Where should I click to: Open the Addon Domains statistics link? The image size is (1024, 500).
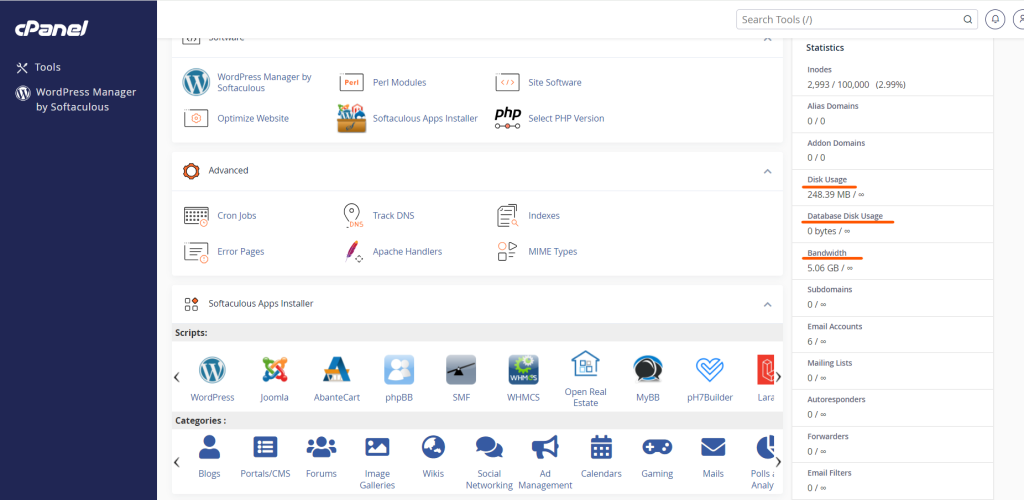coord(835,142)
